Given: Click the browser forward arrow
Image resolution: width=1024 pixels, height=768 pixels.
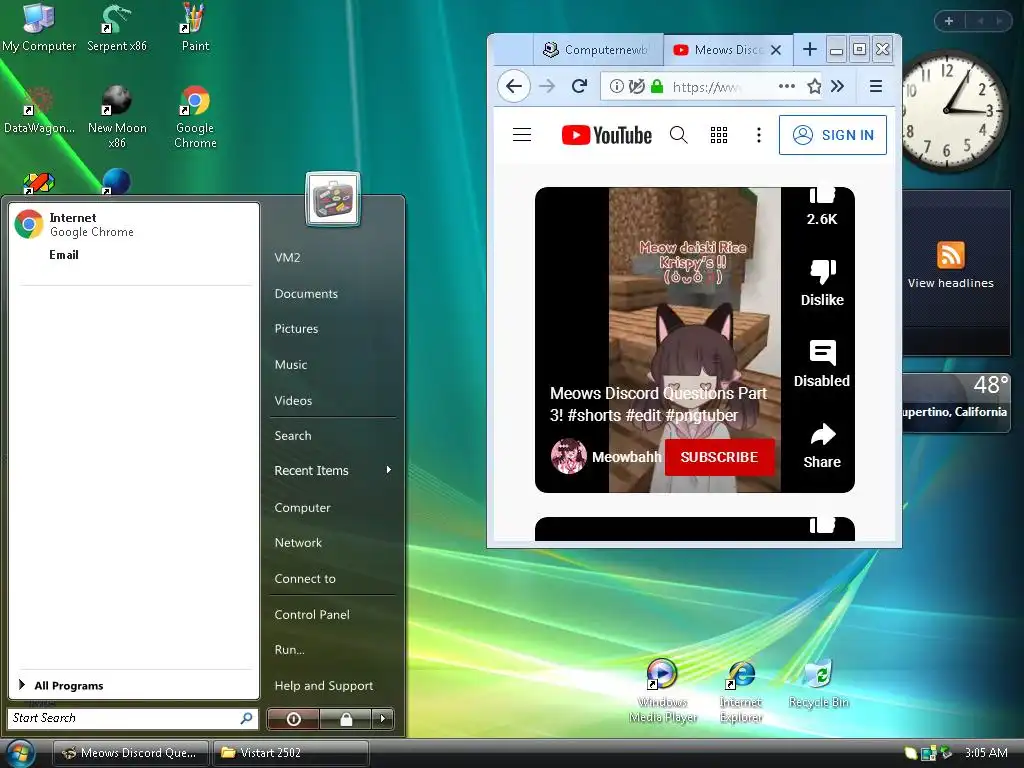Looking at the screenshot, I should tap(547, 86).
